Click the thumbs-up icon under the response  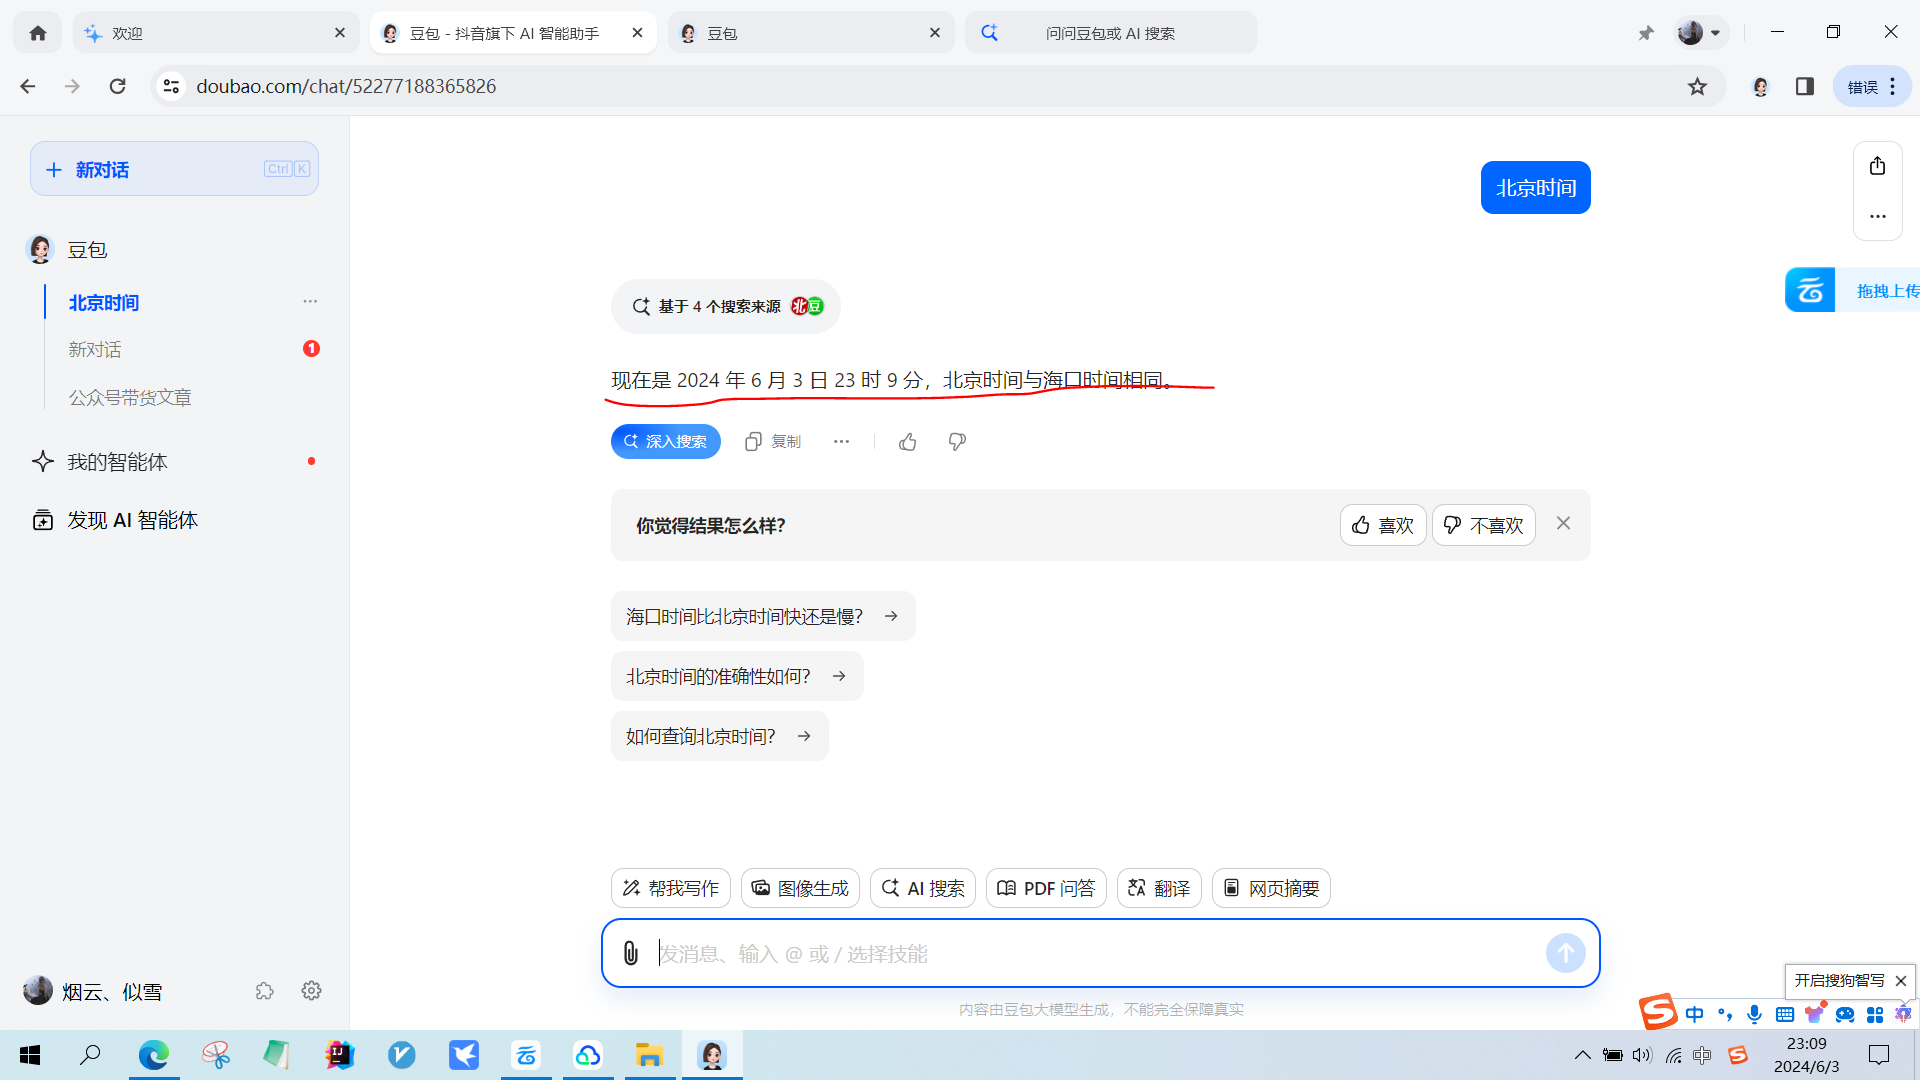(907, 442)
